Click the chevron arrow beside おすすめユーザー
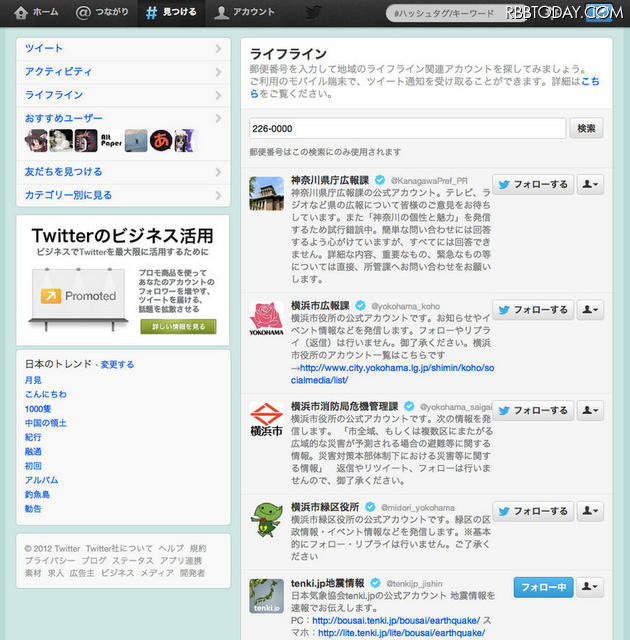The width and height of the screenshot is (630, 640). click(x=219, y=118)
